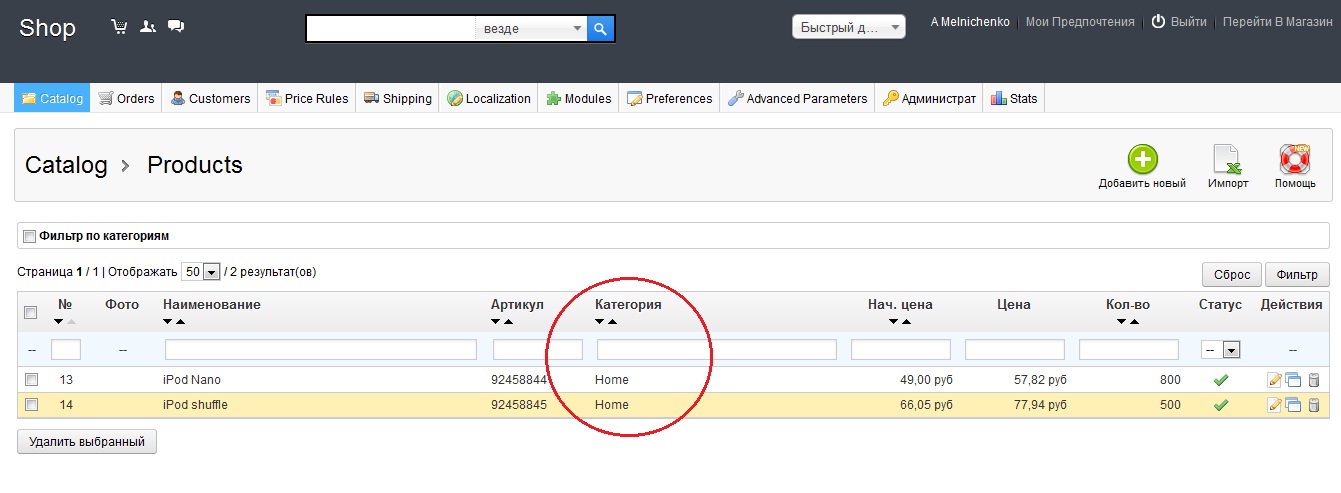Open the shopping cart icon in header

point(119,27)
